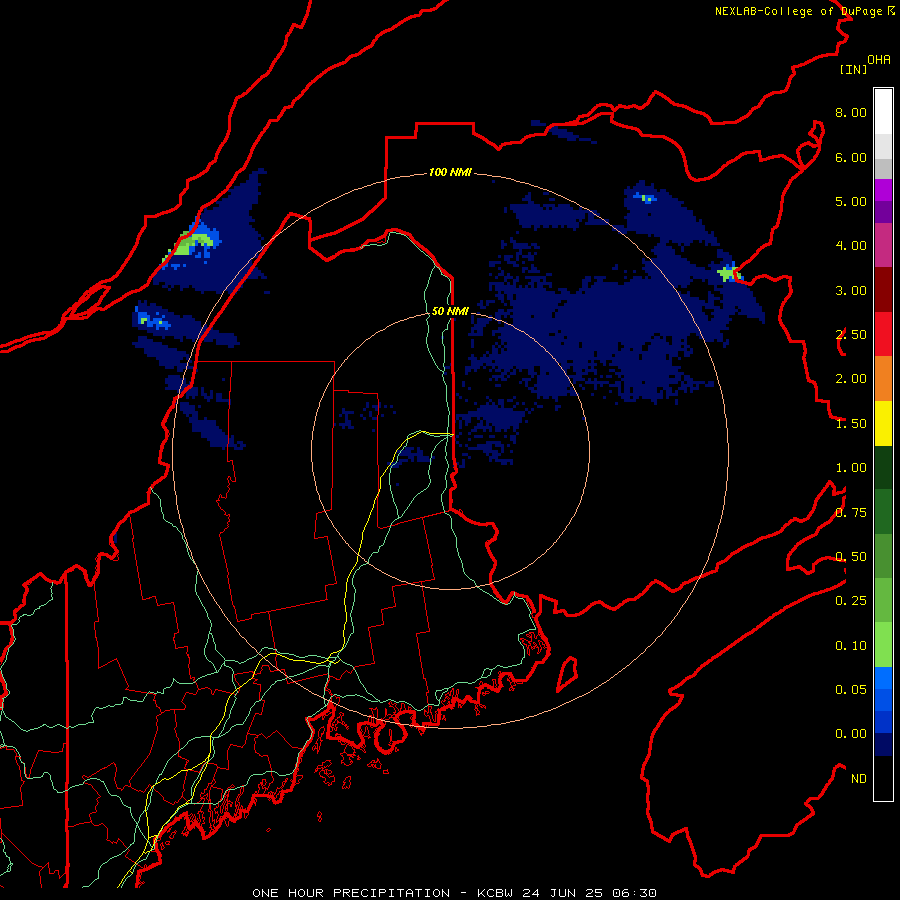Click the ND legend label
The image size is (900, 900).
[x=859, y=779]
